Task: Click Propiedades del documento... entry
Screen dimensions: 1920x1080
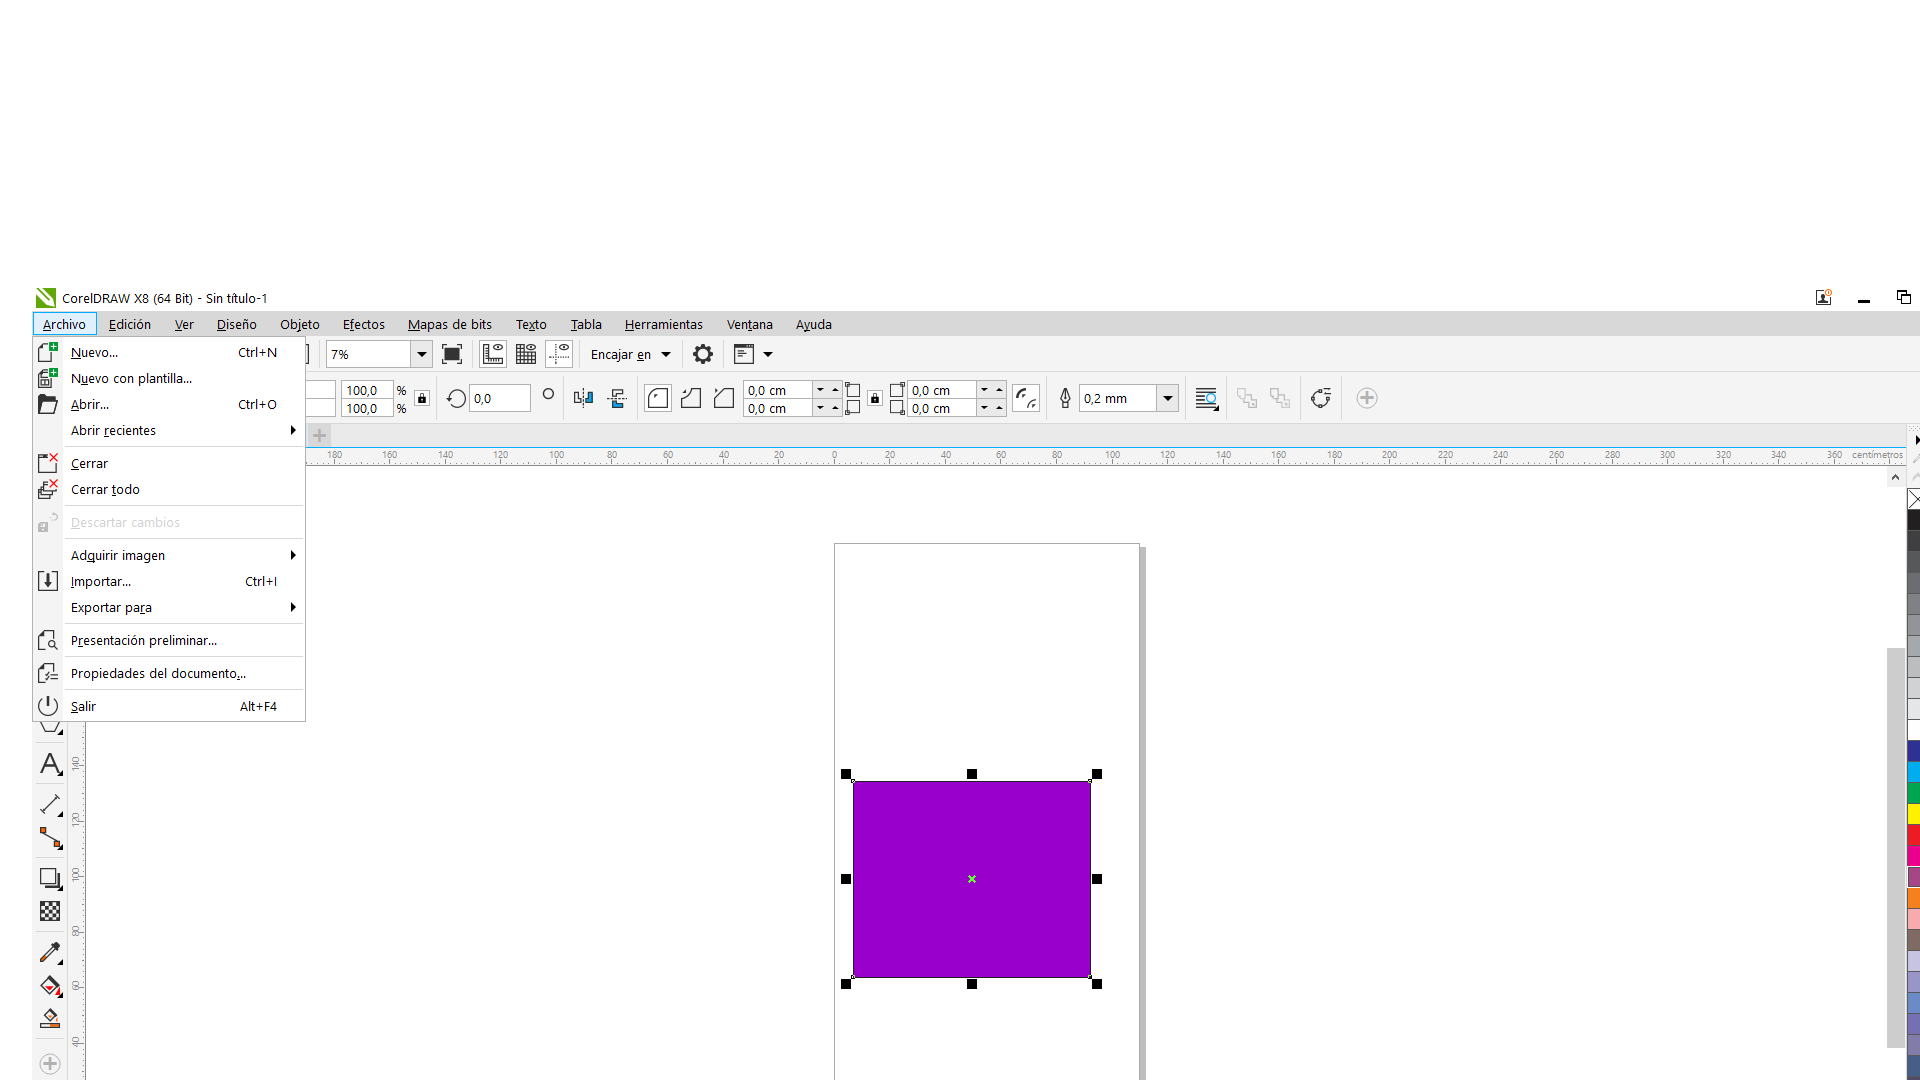Action: [x=158, y=673]
